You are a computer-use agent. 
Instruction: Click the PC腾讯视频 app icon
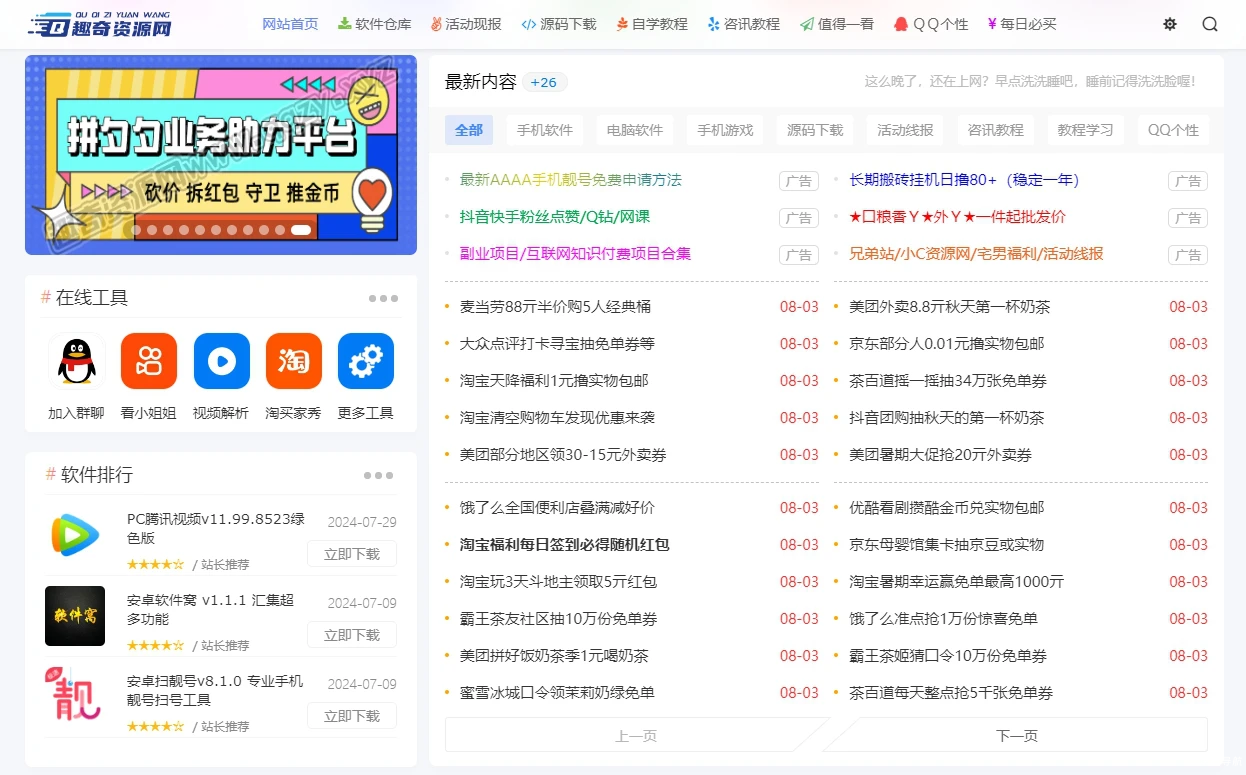[x=75, y=535]
